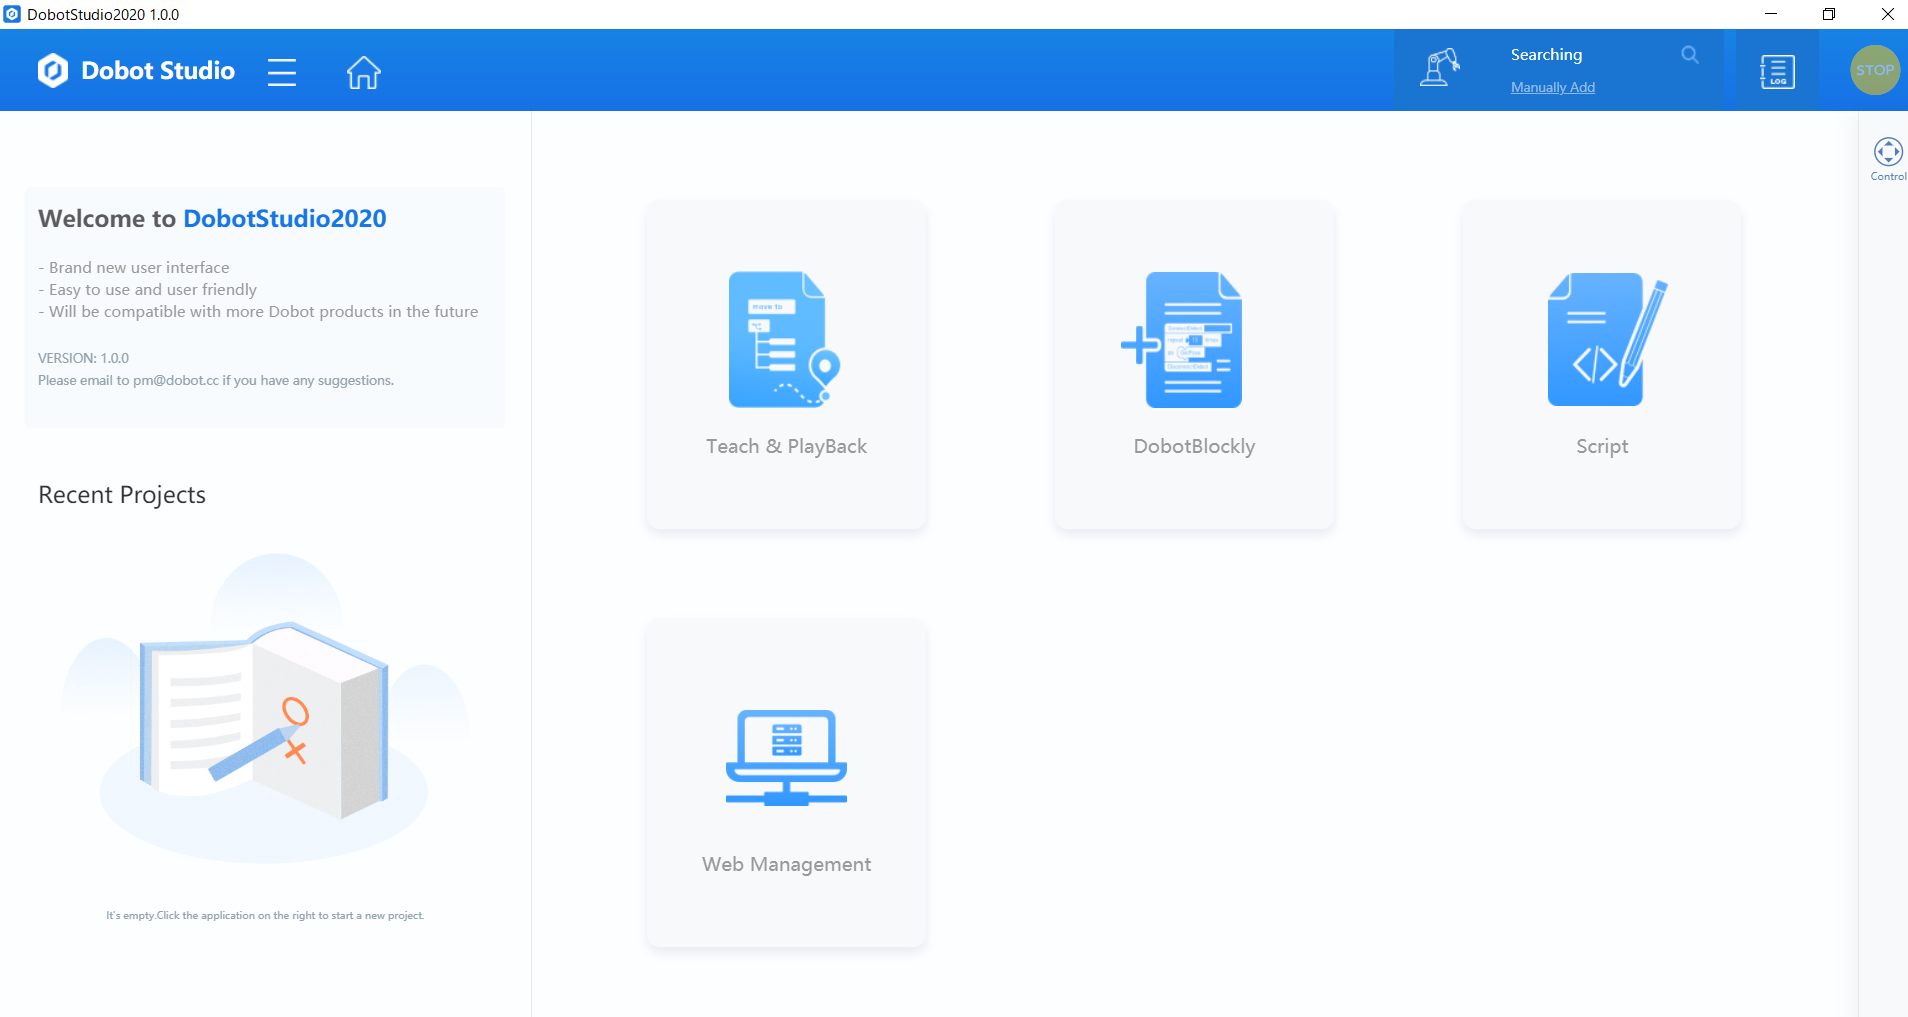Go to the Home page icon

tap(364, 72)
